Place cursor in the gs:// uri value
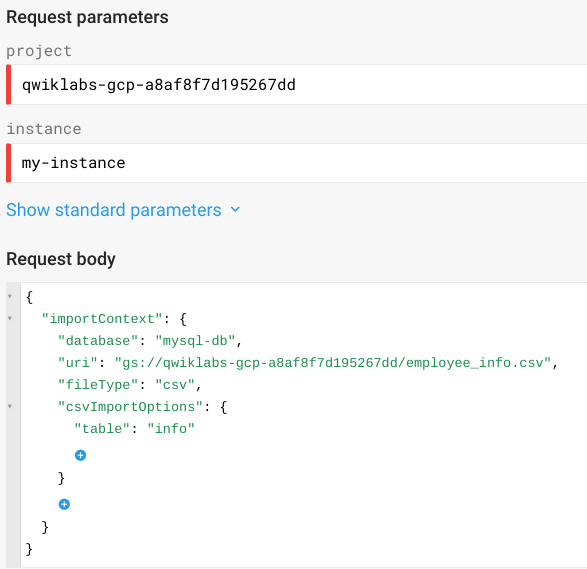This screenshot has height=569, width=587. pyautogui.click(x=333, y=363)
